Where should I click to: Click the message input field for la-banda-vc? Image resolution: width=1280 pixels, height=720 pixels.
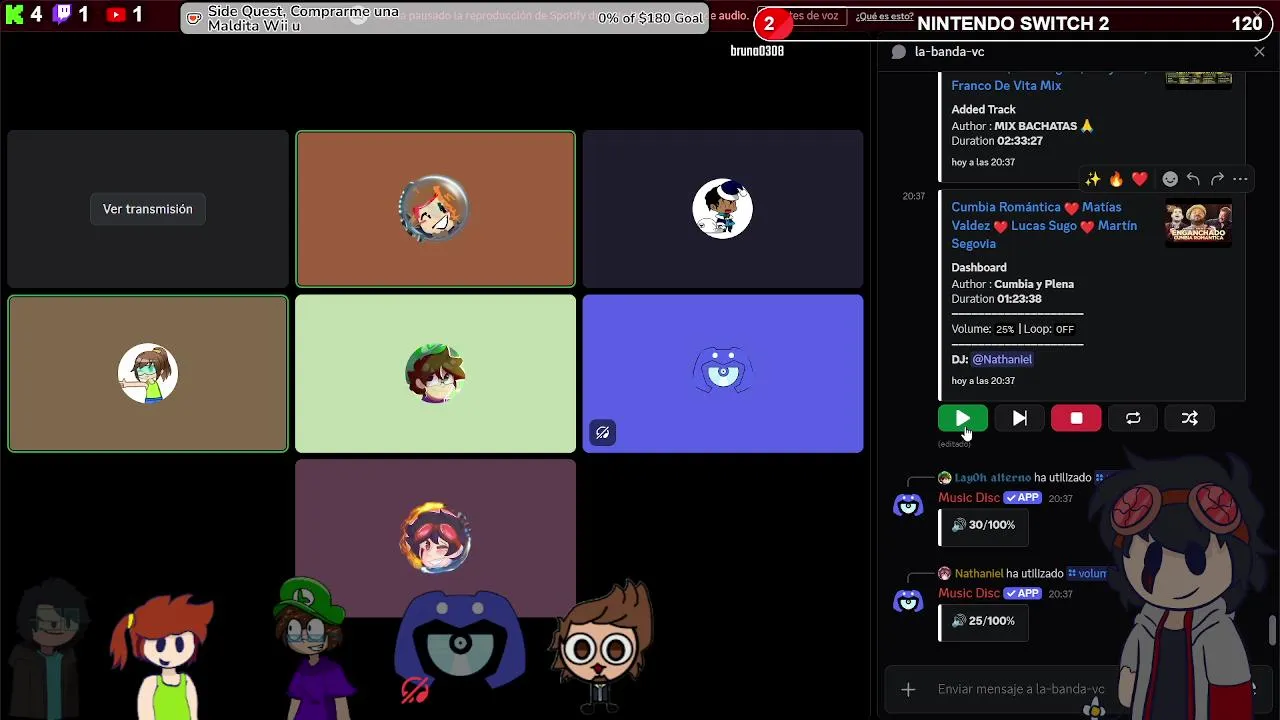coord(1020,689)
